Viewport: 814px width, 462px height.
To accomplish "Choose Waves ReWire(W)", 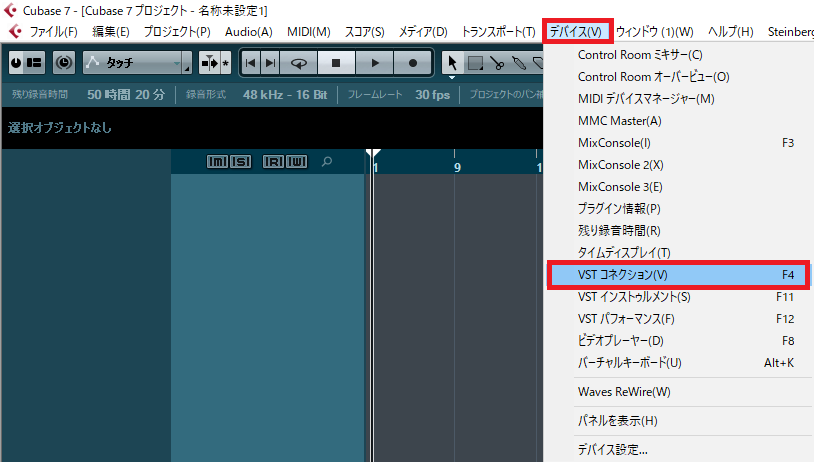I will tap(678, 392).
